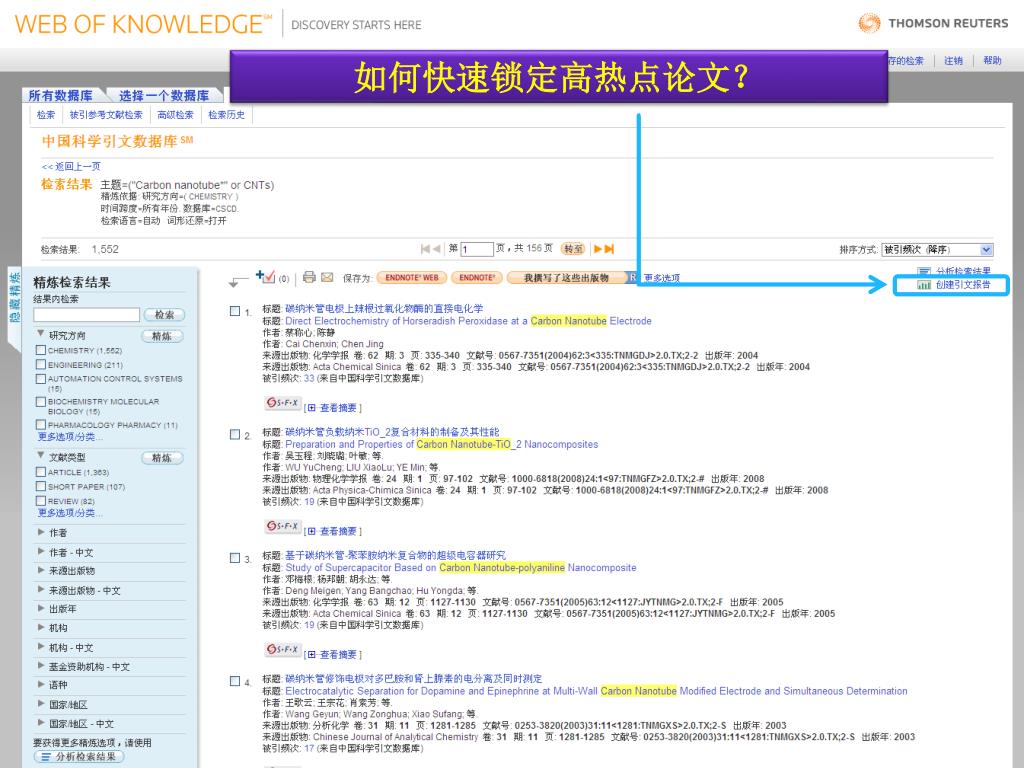Image resolution: width=1024 pixels, height=768 pixels.
Task: Click 精炼 button beside 文献类型
Action: click(162, 458)
